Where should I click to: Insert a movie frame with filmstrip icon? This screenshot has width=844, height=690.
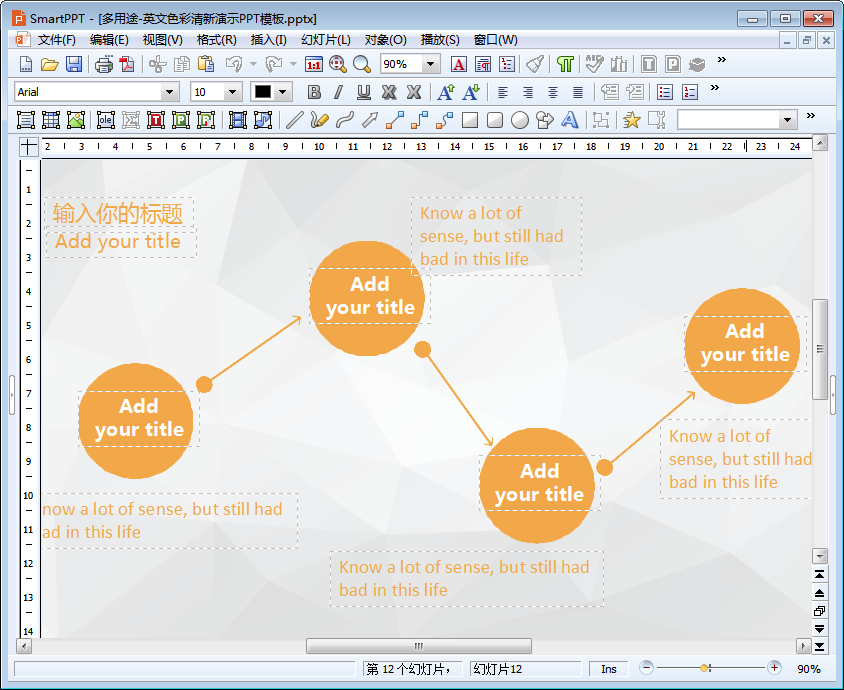tap(237, 120)
